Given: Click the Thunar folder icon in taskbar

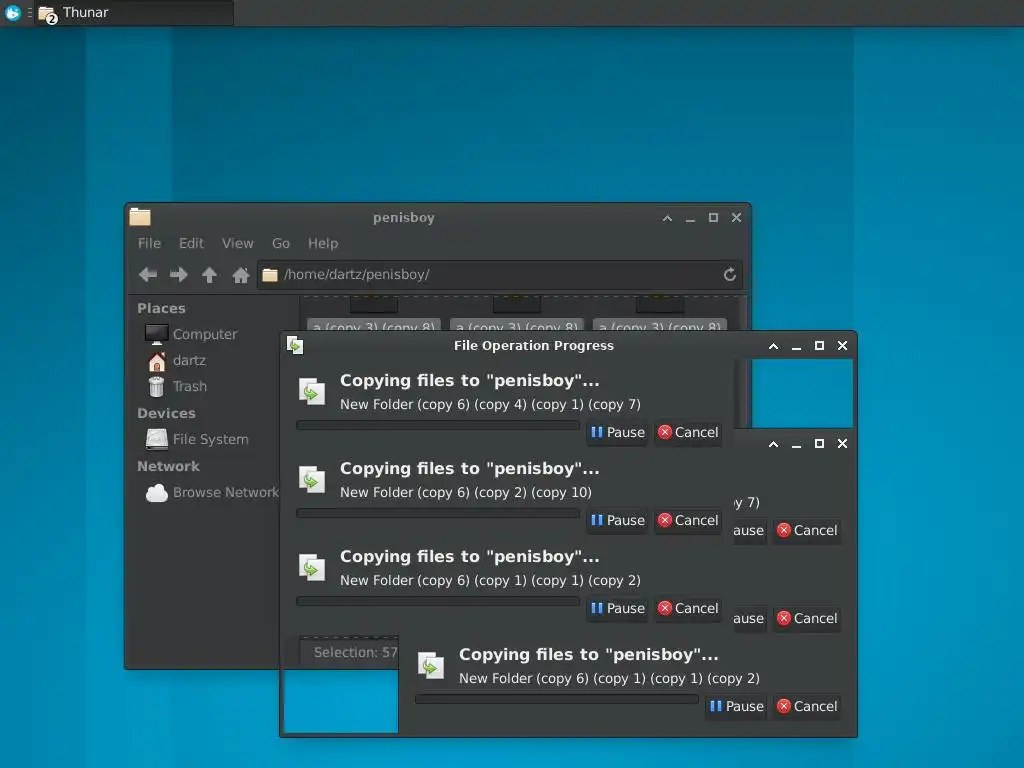Looking at the screenshot, I should pos(48,13).
